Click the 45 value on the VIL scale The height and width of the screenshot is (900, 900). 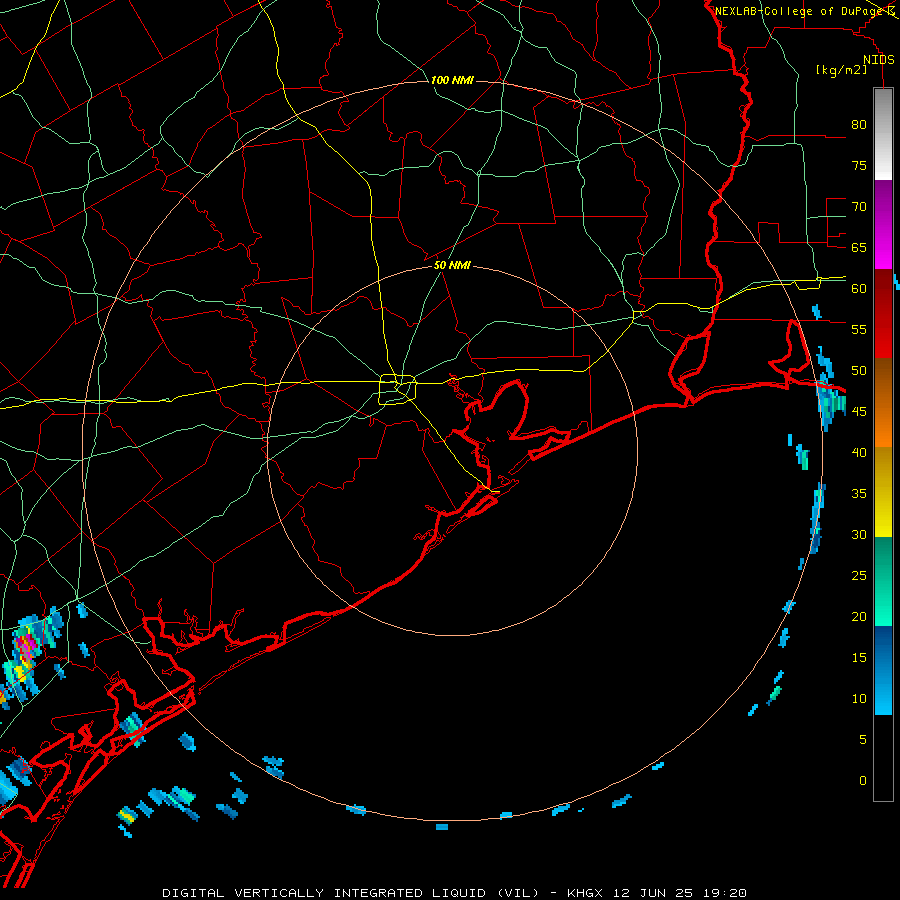859,412
